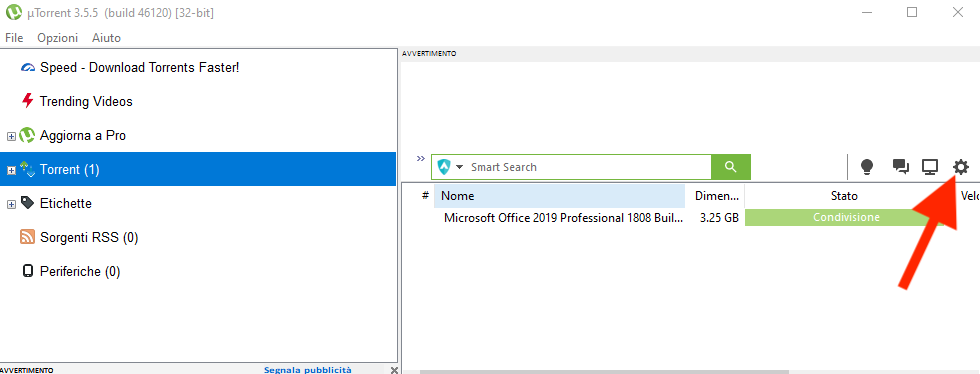
Task: Open the Aiuto menu
Action: coord(106,38)
